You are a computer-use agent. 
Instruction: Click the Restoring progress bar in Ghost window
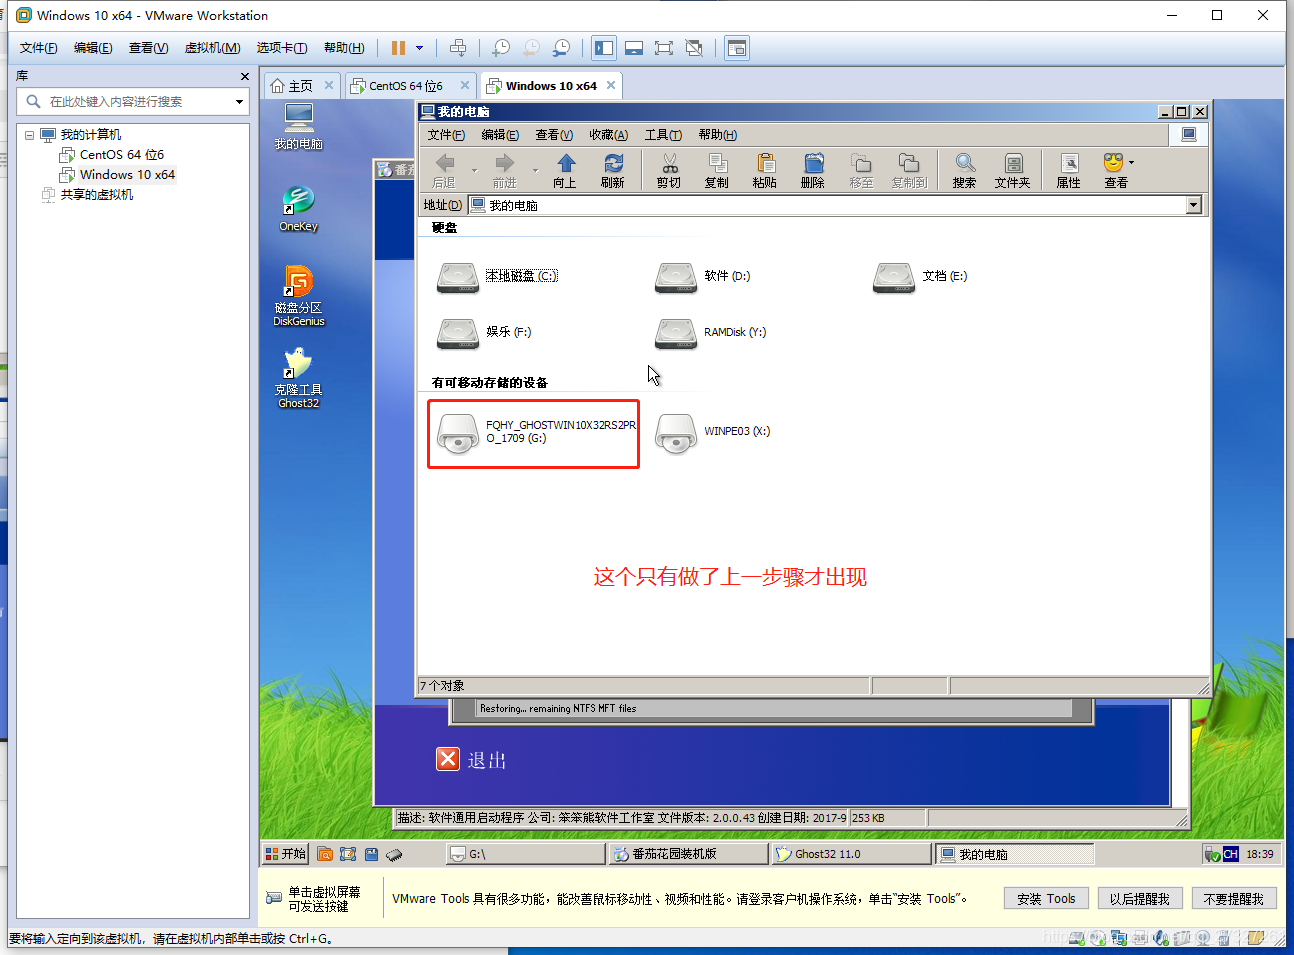coord(774,708)
